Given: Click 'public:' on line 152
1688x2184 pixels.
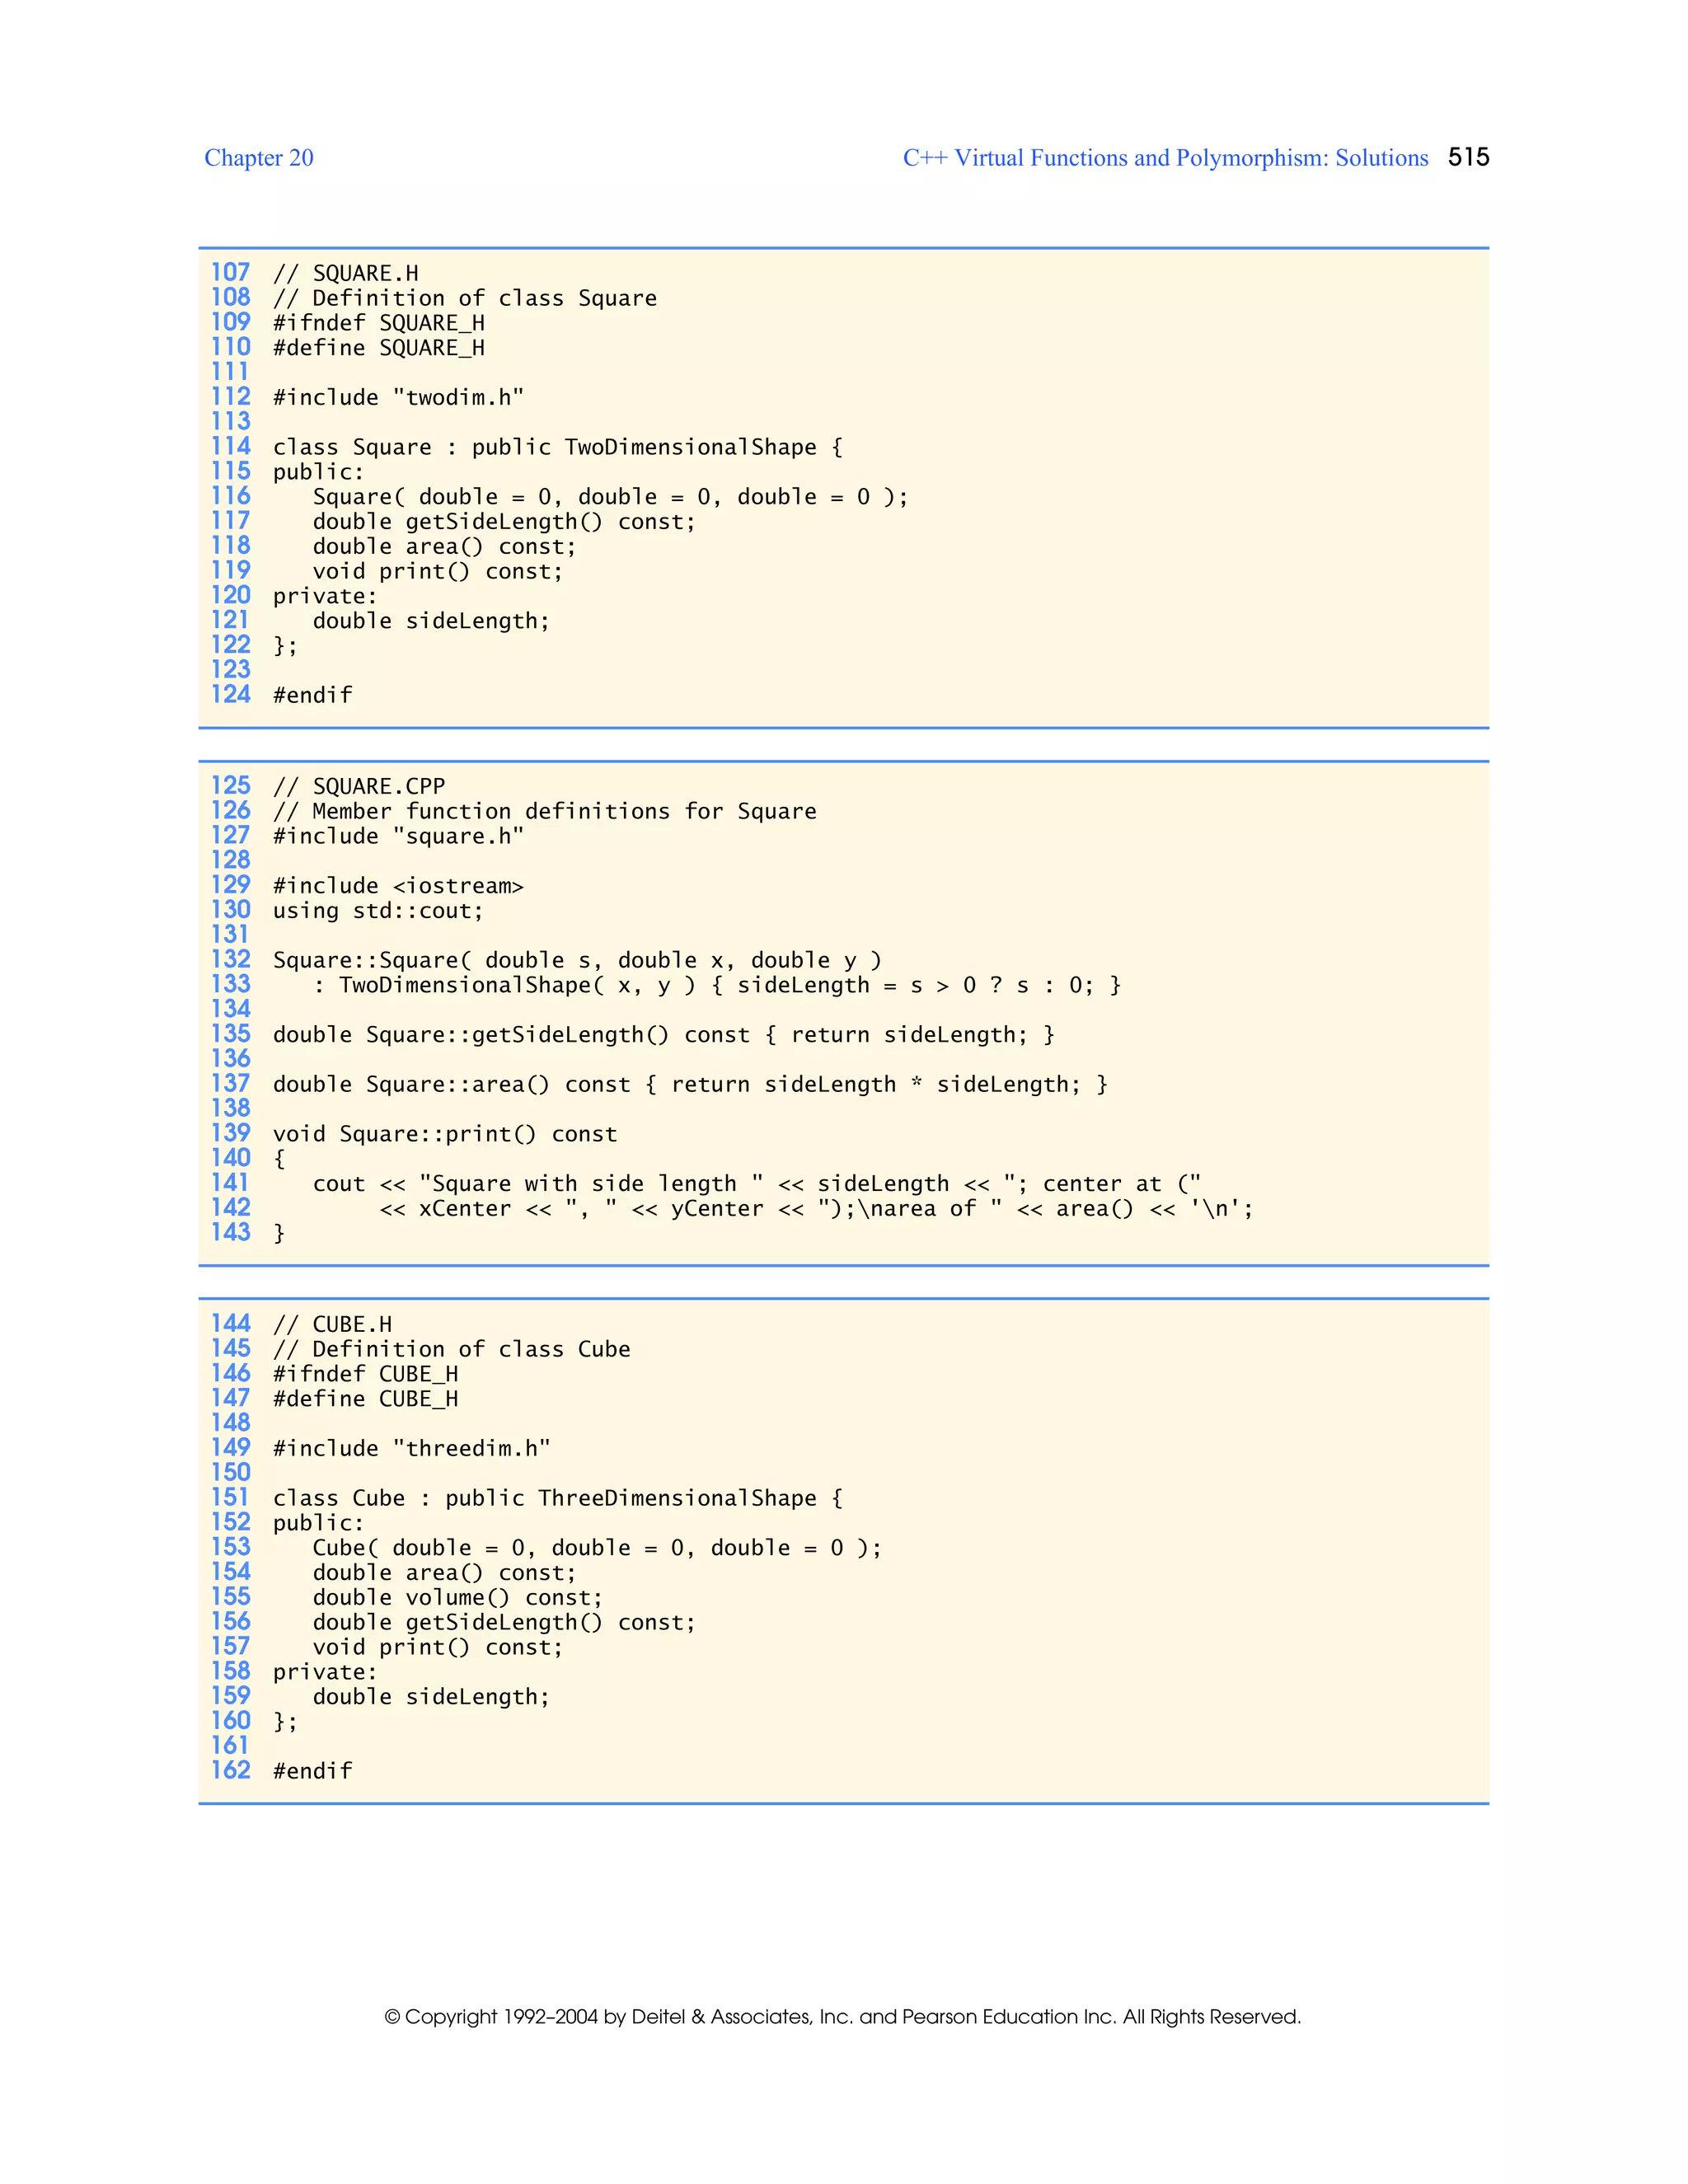Looking at the screenshot, I should point(319,1524).
